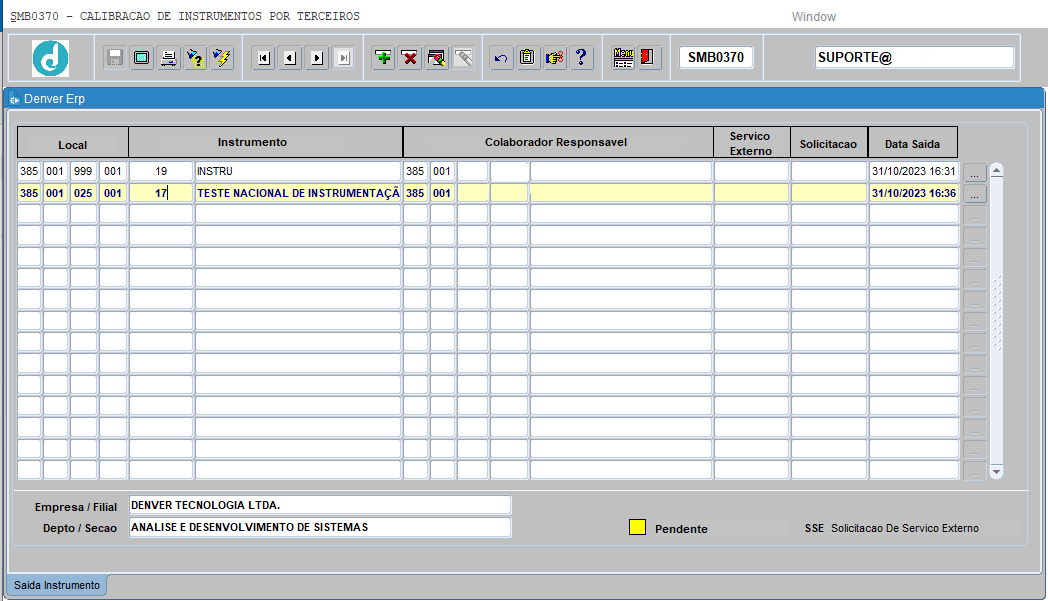
Task: Click the Denver Erp title bar icon
Action: [x=14, y=99]
